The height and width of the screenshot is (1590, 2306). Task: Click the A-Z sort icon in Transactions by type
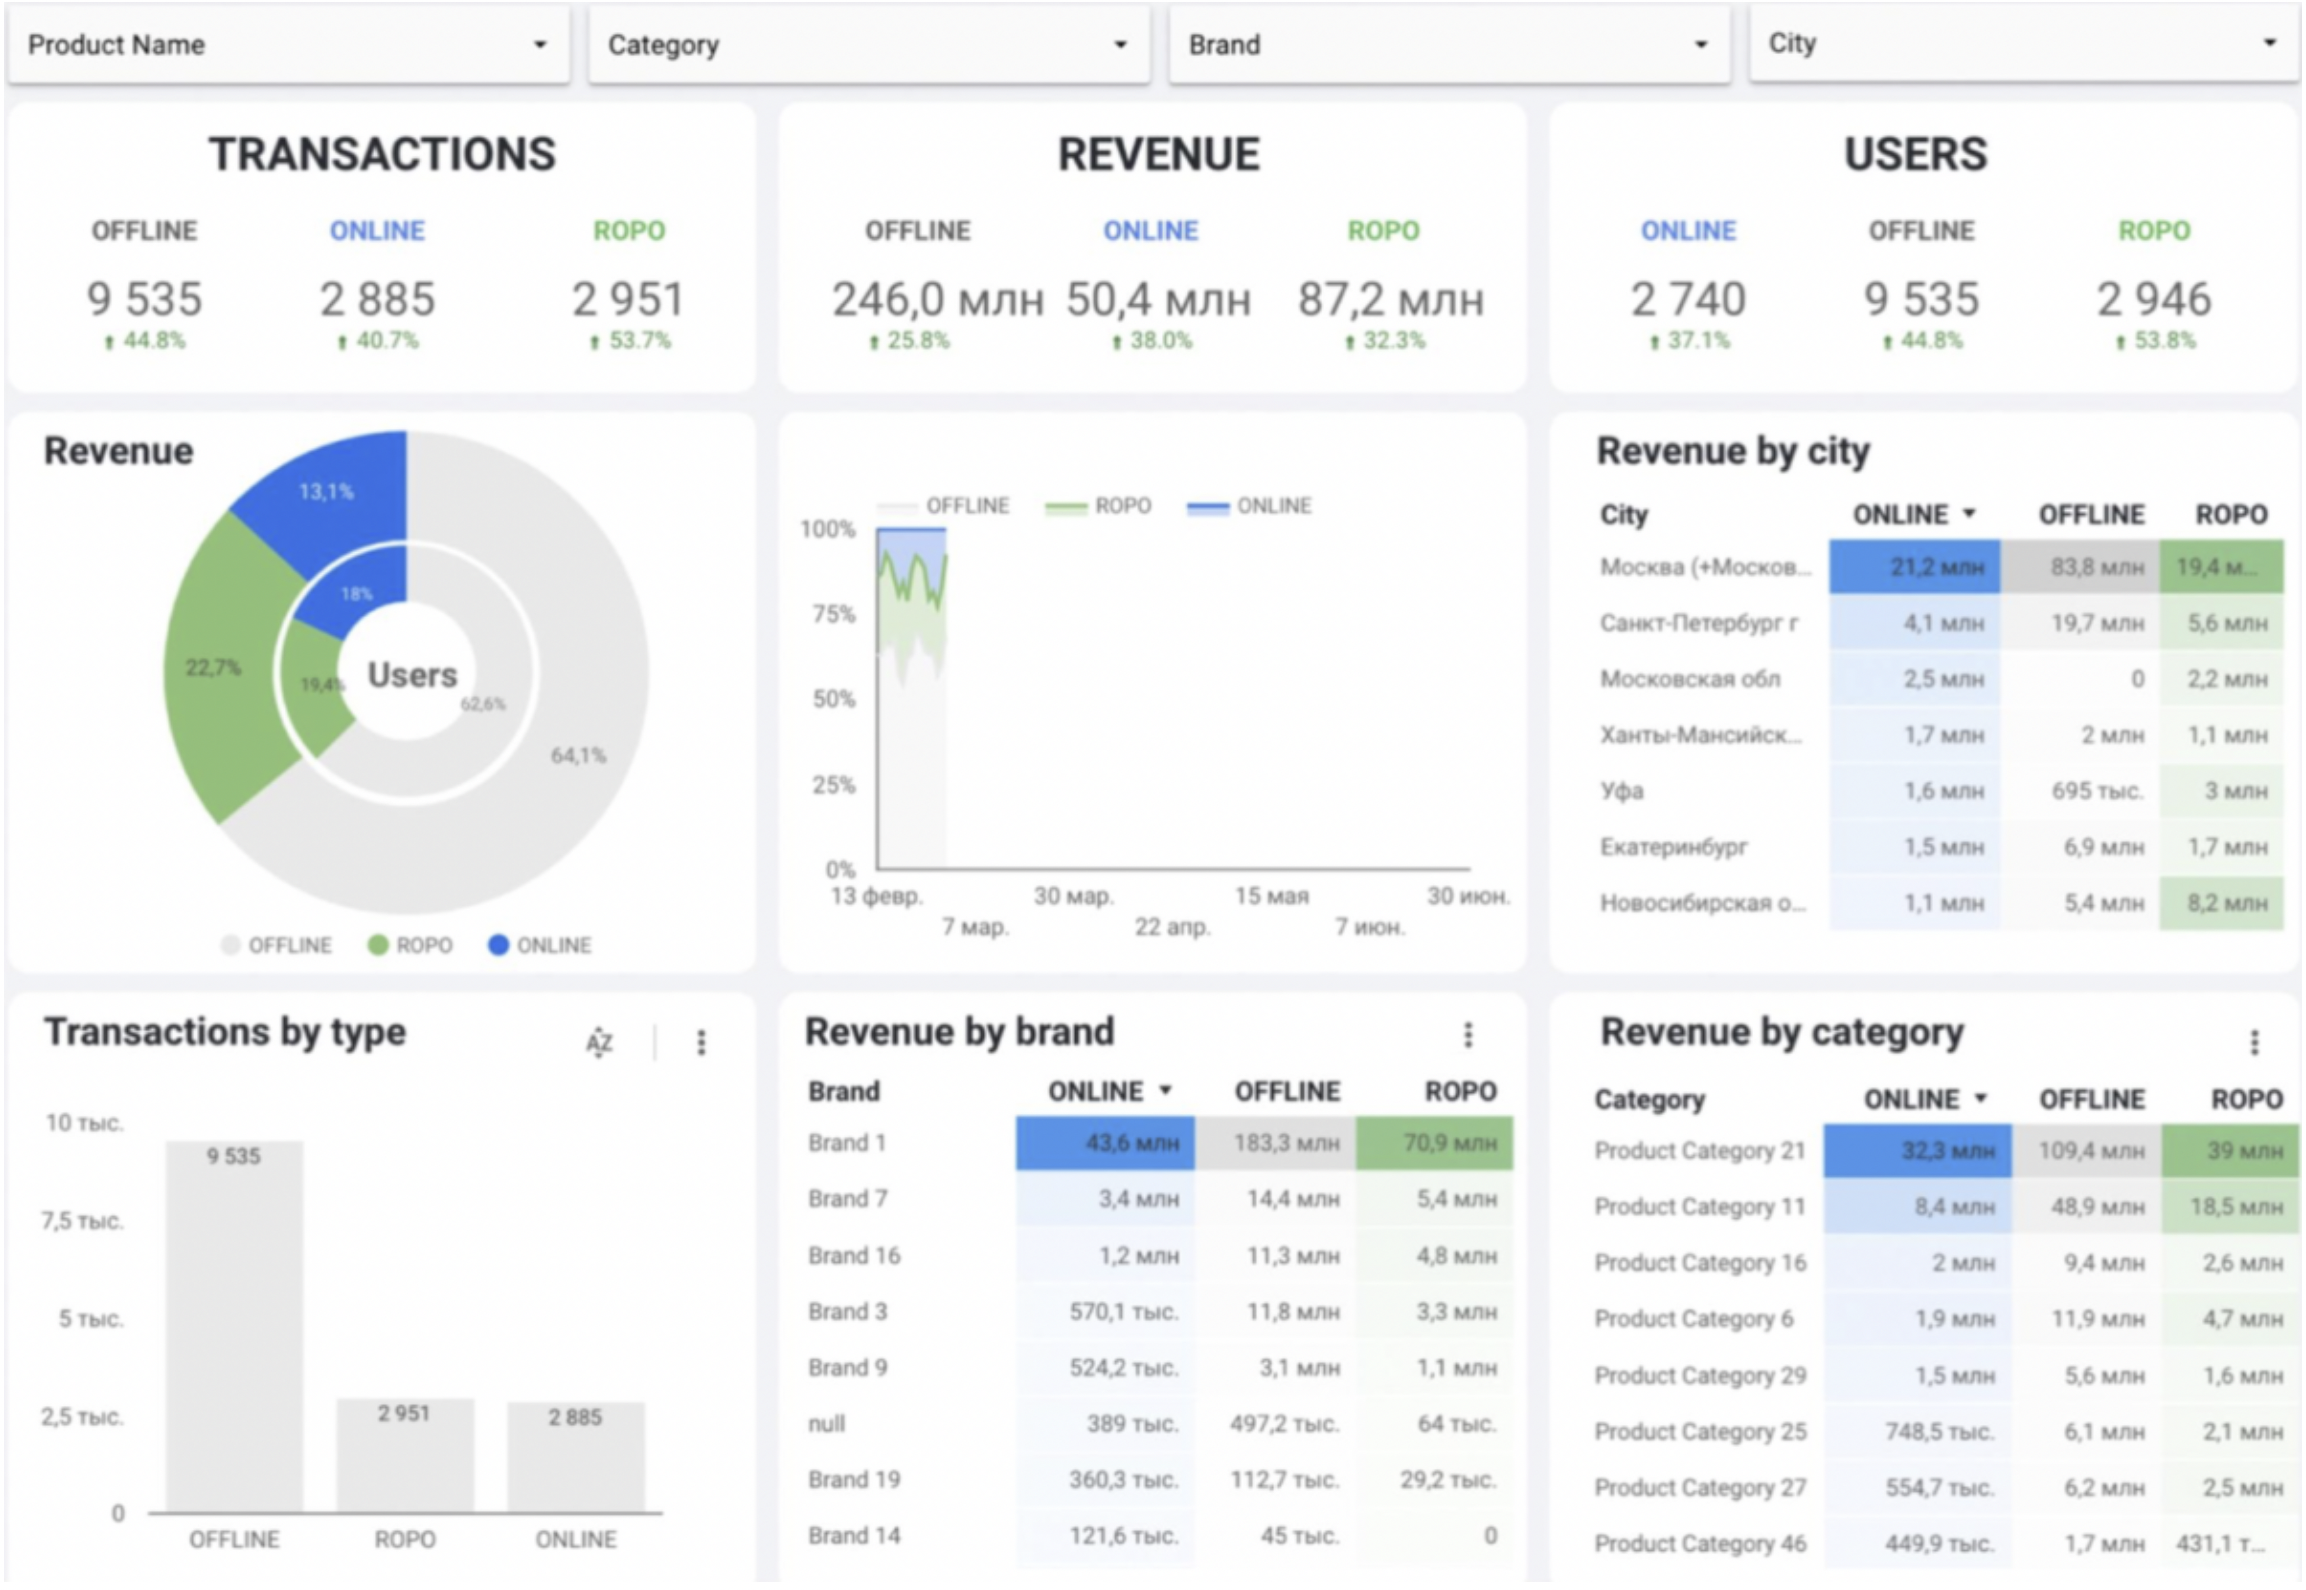599,1043
